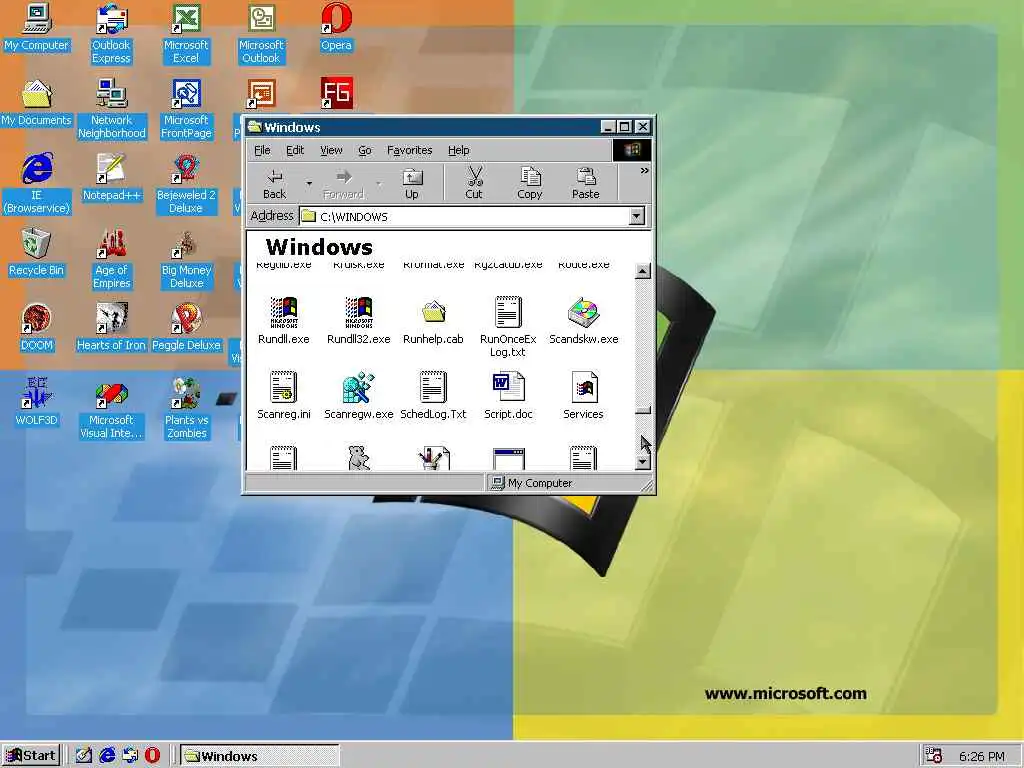
Task: Select Peggle Deluxe desktop shortcut
Action: pyautogui.click(x=186, y=327)
